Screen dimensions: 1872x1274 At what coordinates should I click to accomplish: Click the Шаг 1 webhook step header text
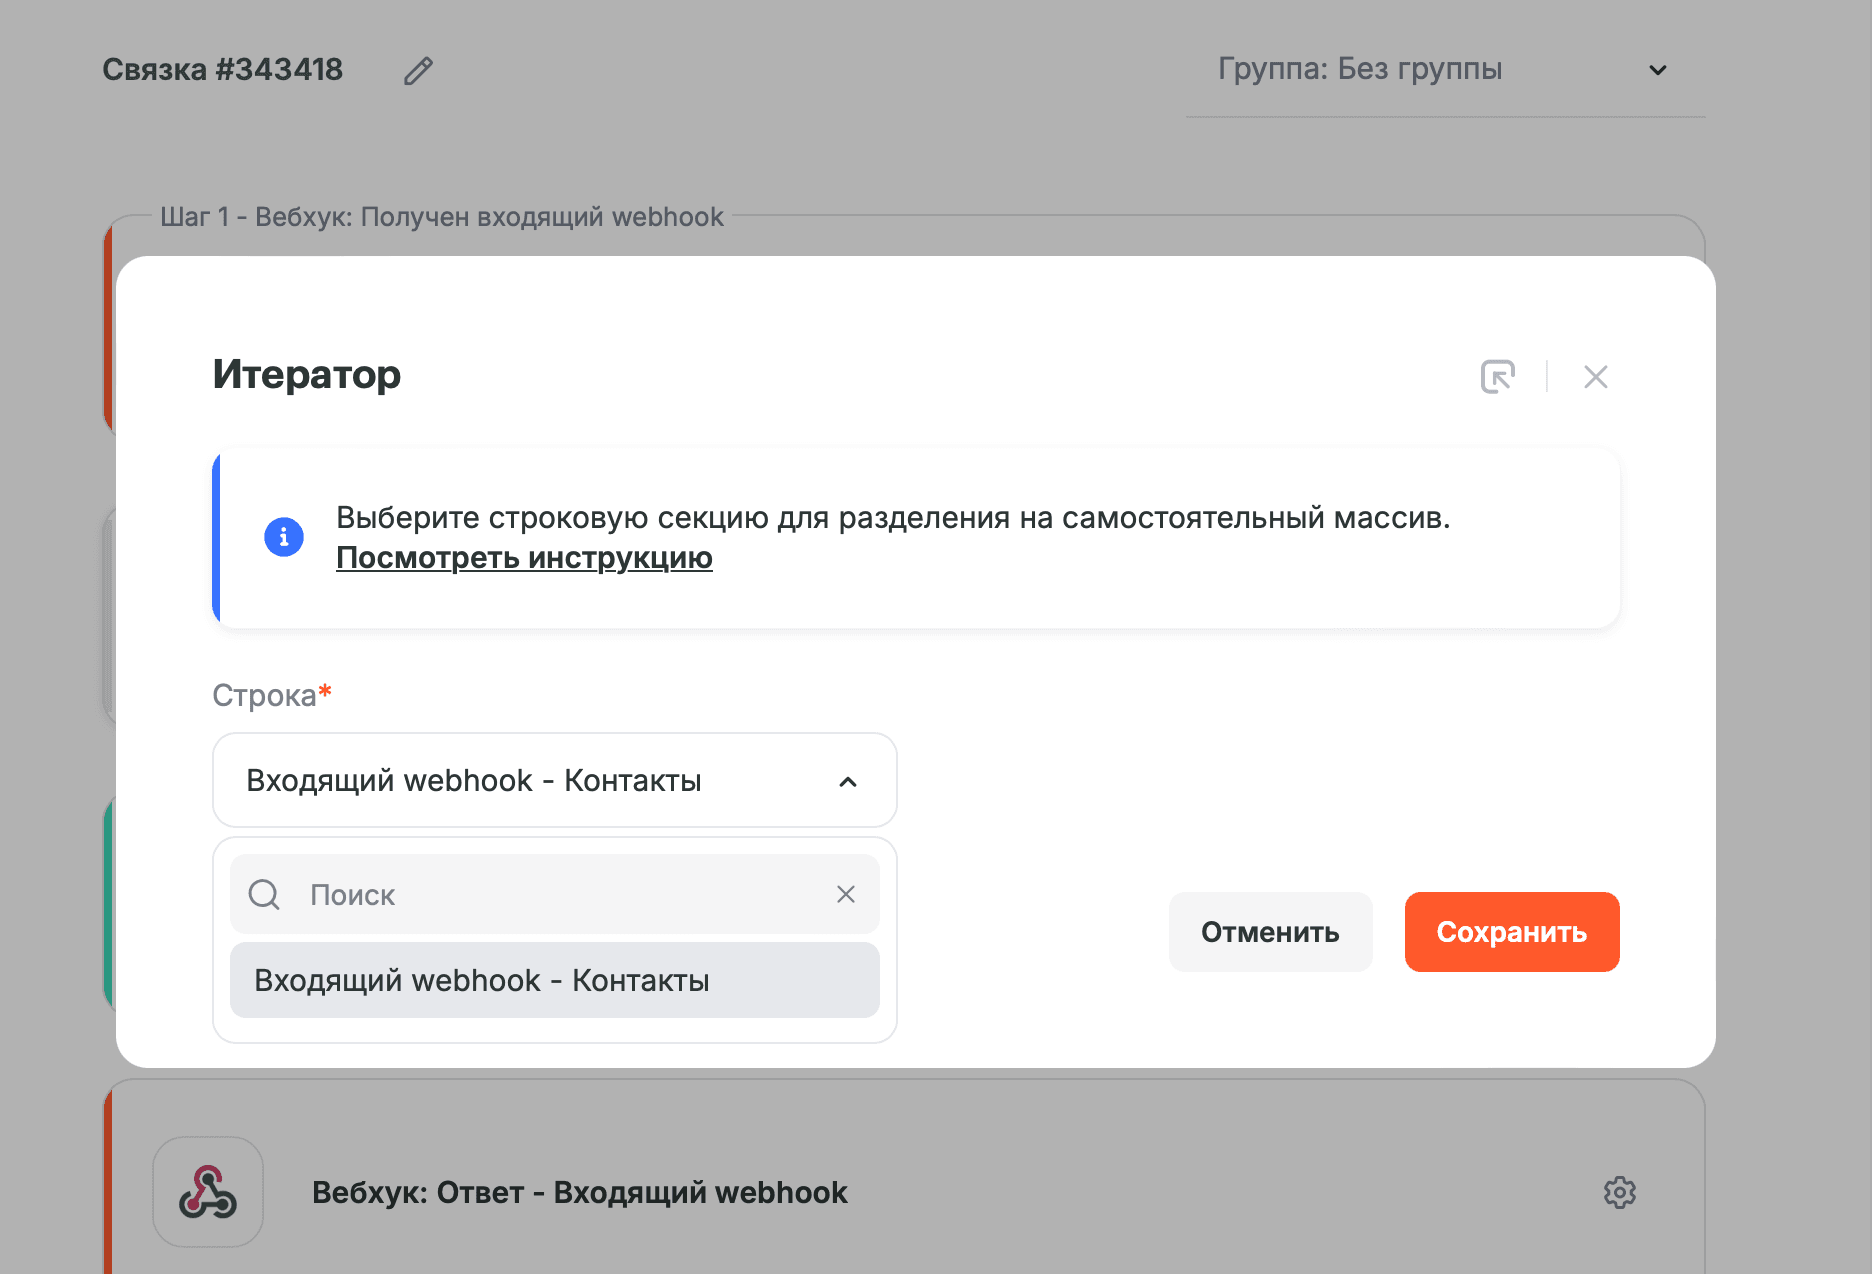click(443, 217)
